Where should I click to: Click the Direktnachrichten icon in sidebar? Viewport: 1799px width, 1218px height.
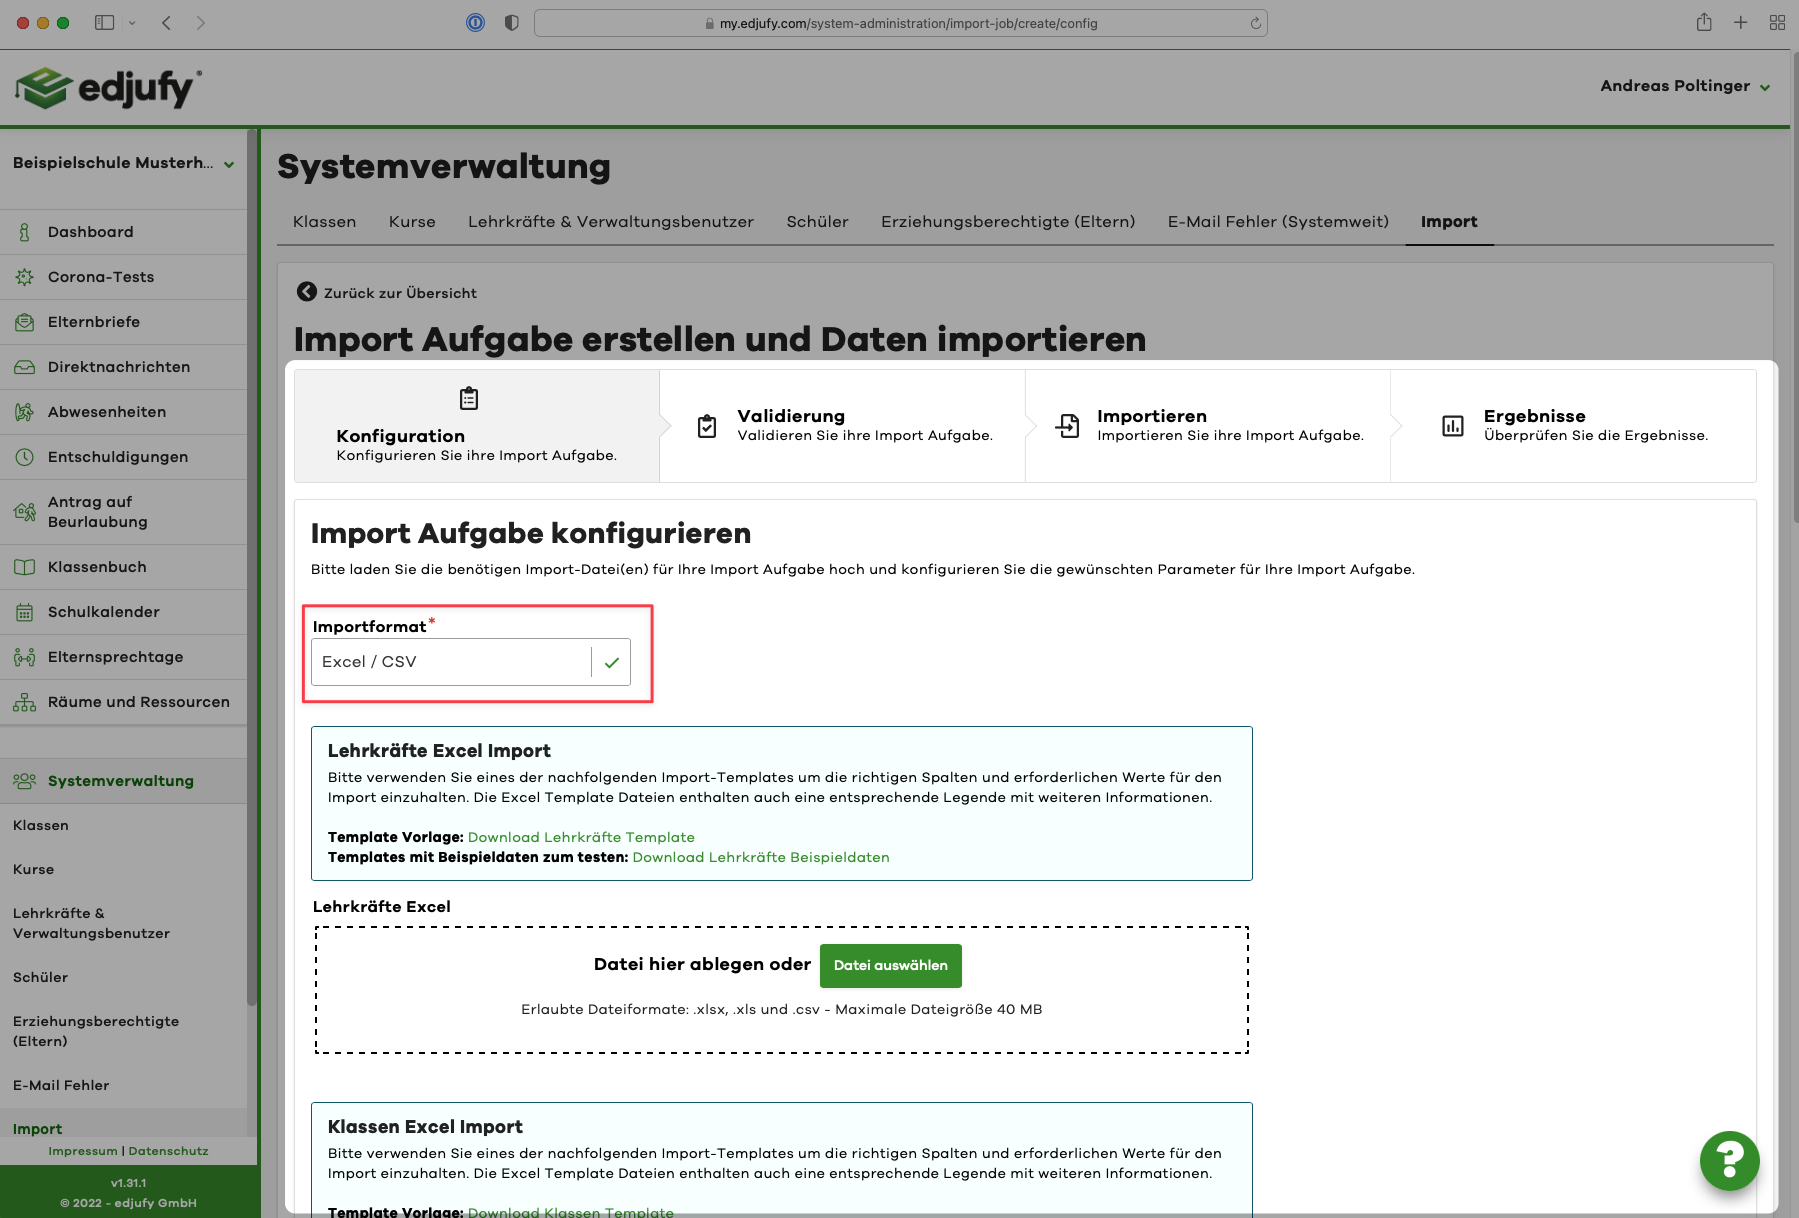(x=25, y=367)
